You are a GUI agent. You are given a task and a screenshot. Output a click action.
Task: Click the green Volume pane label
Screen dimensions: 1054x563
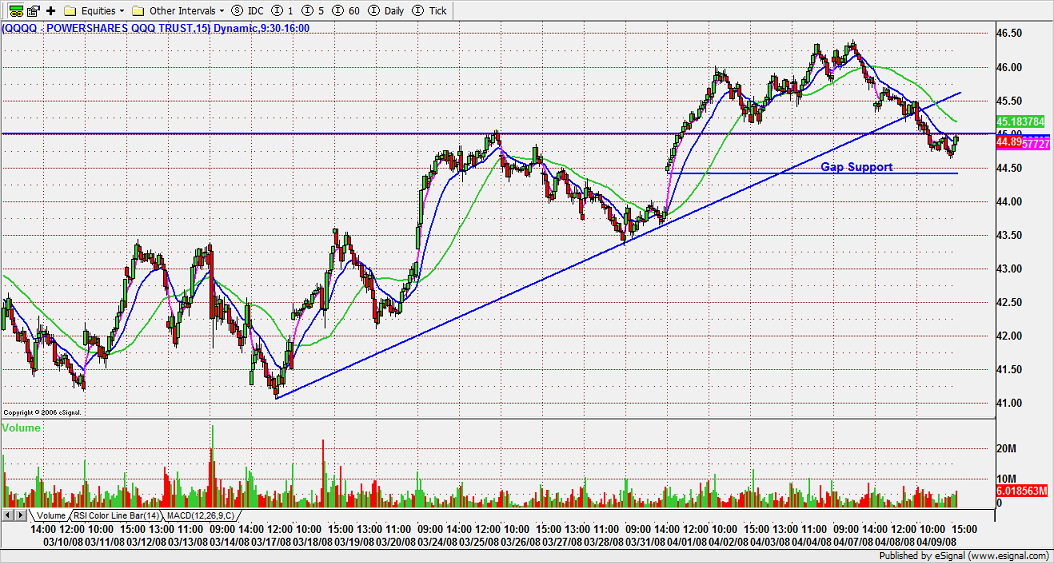point(22,427)
